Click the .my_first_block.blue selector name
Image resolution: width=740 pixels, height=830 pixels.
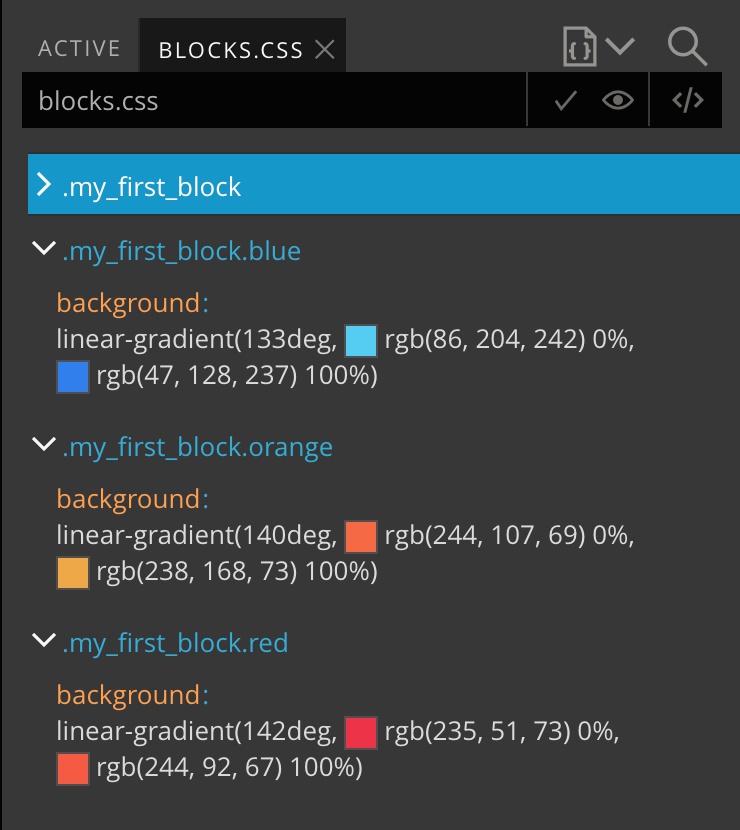pyautogui.click(x=182, y=251)
